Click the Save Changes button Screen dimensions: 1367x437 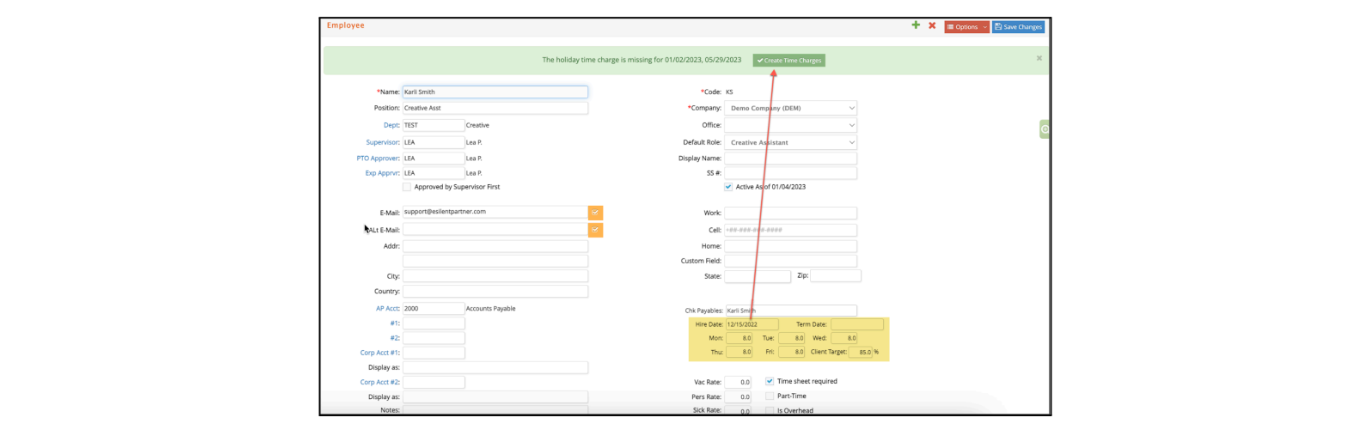point(1018,27)
